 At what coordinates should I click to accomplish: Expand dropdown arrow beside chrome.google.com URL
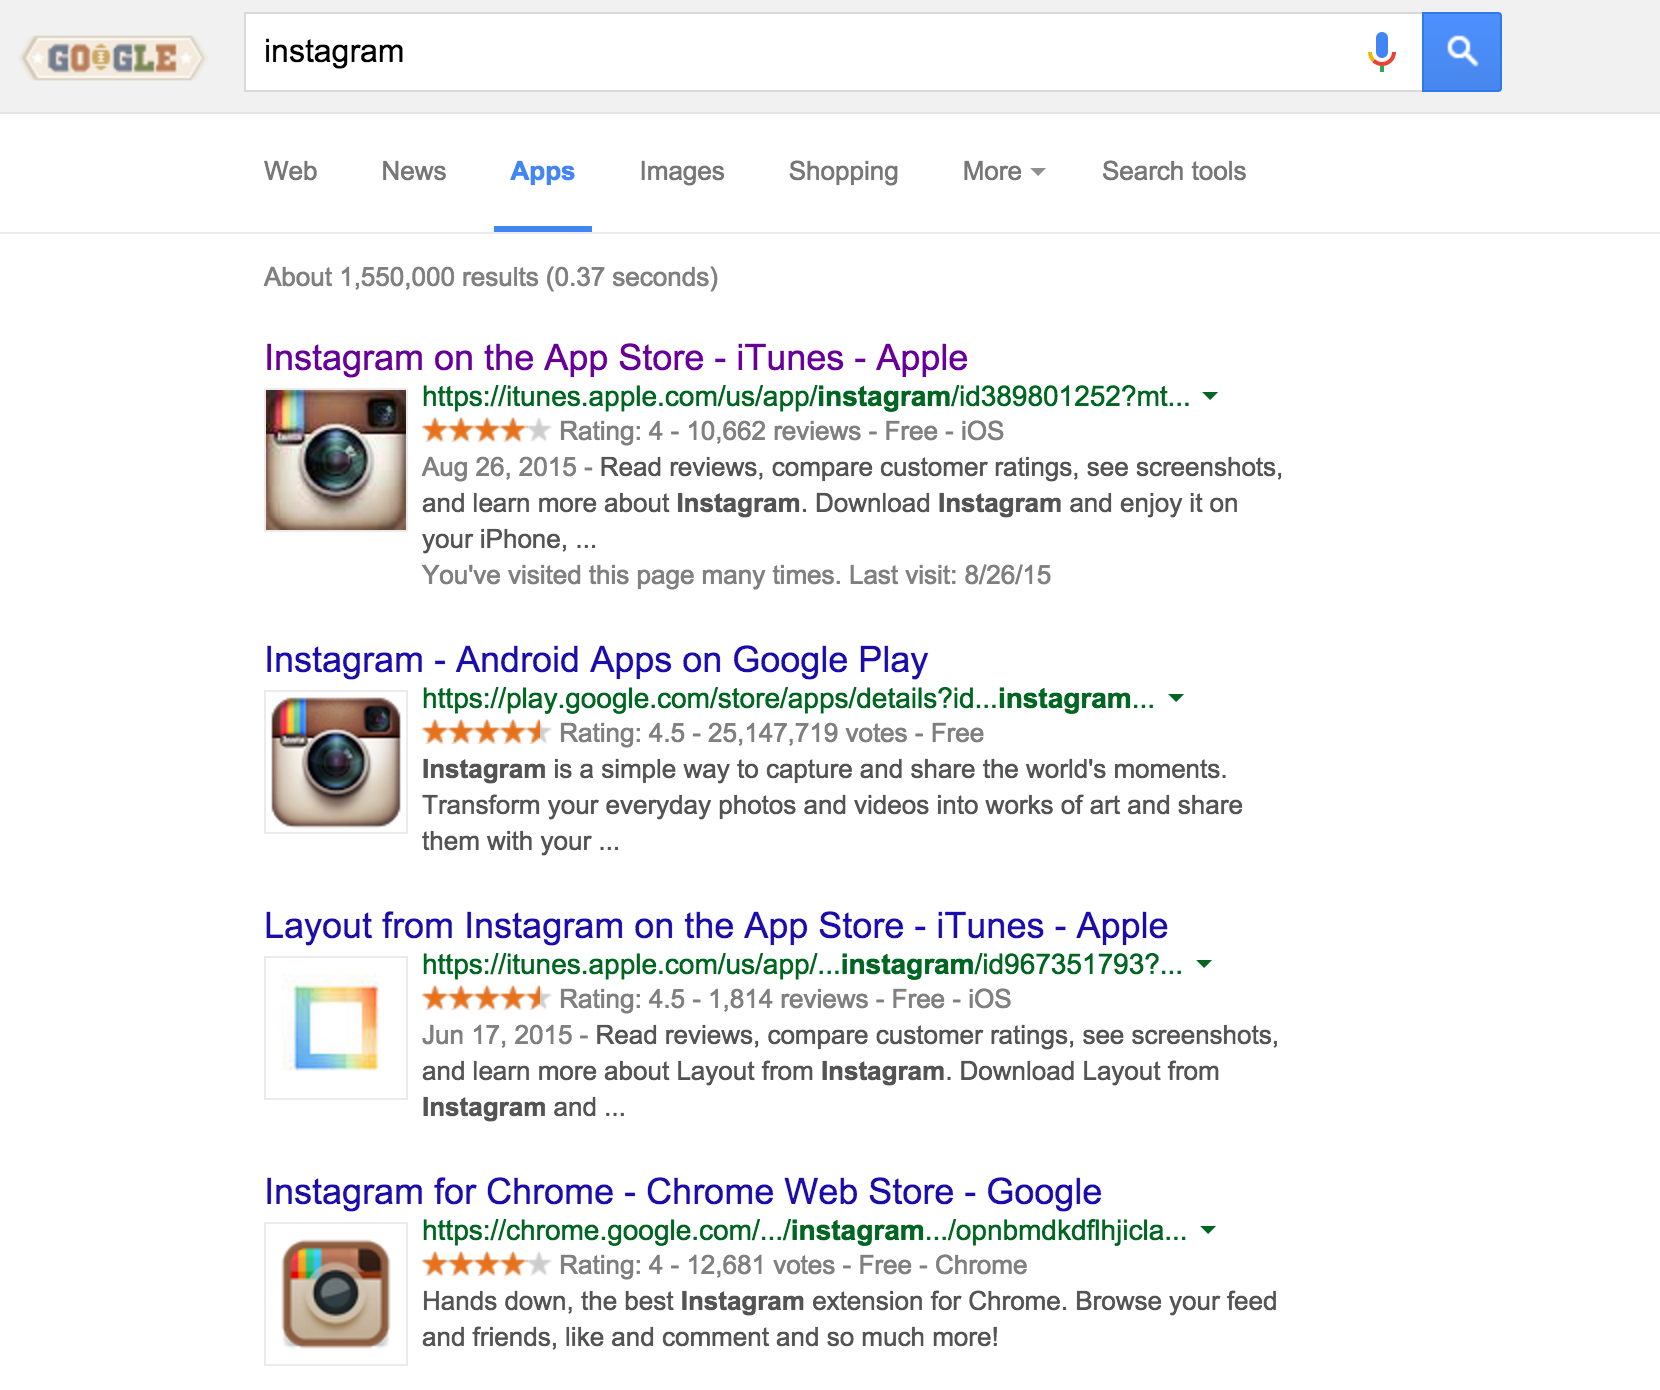[1208, 1230]
